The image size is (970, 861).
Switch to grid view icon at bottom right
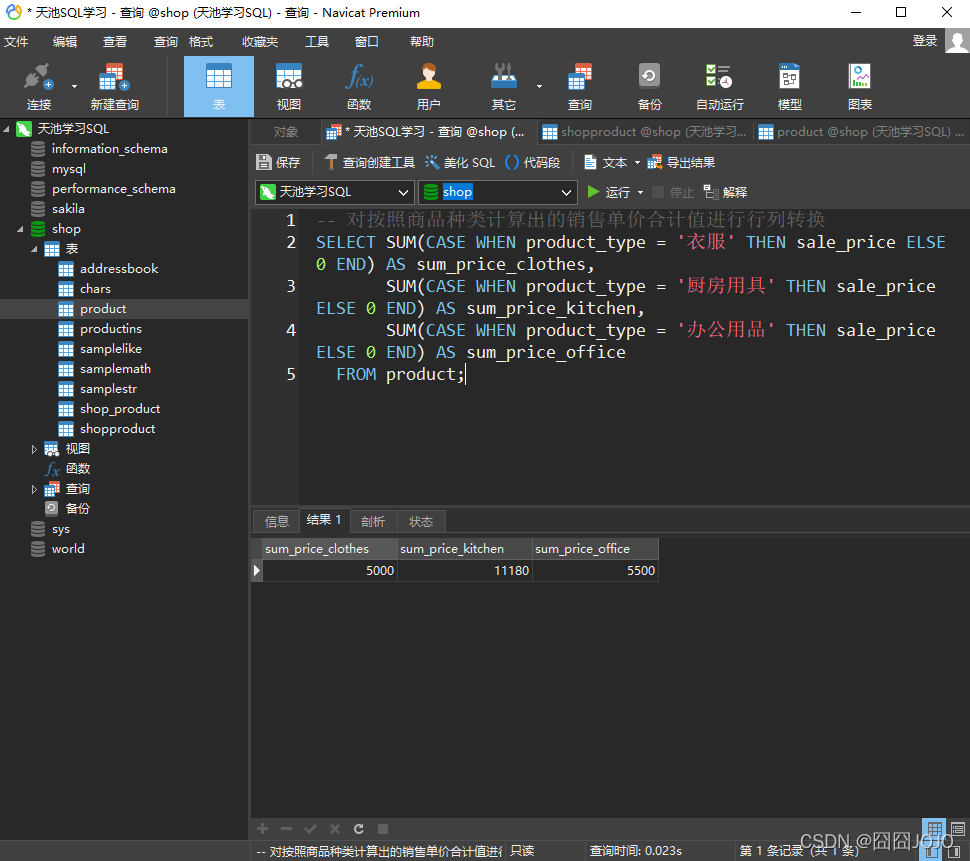(x=934, y=828)
